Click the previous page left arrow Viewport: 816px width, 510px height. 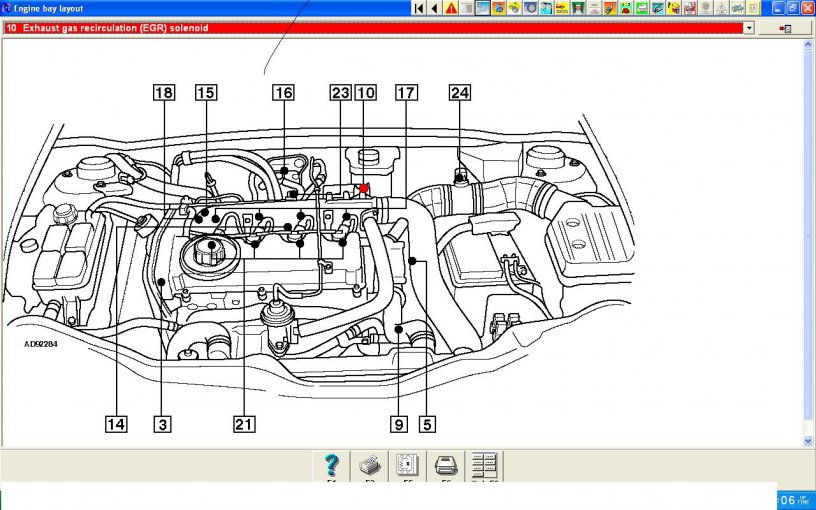click(x=434, y=8)
